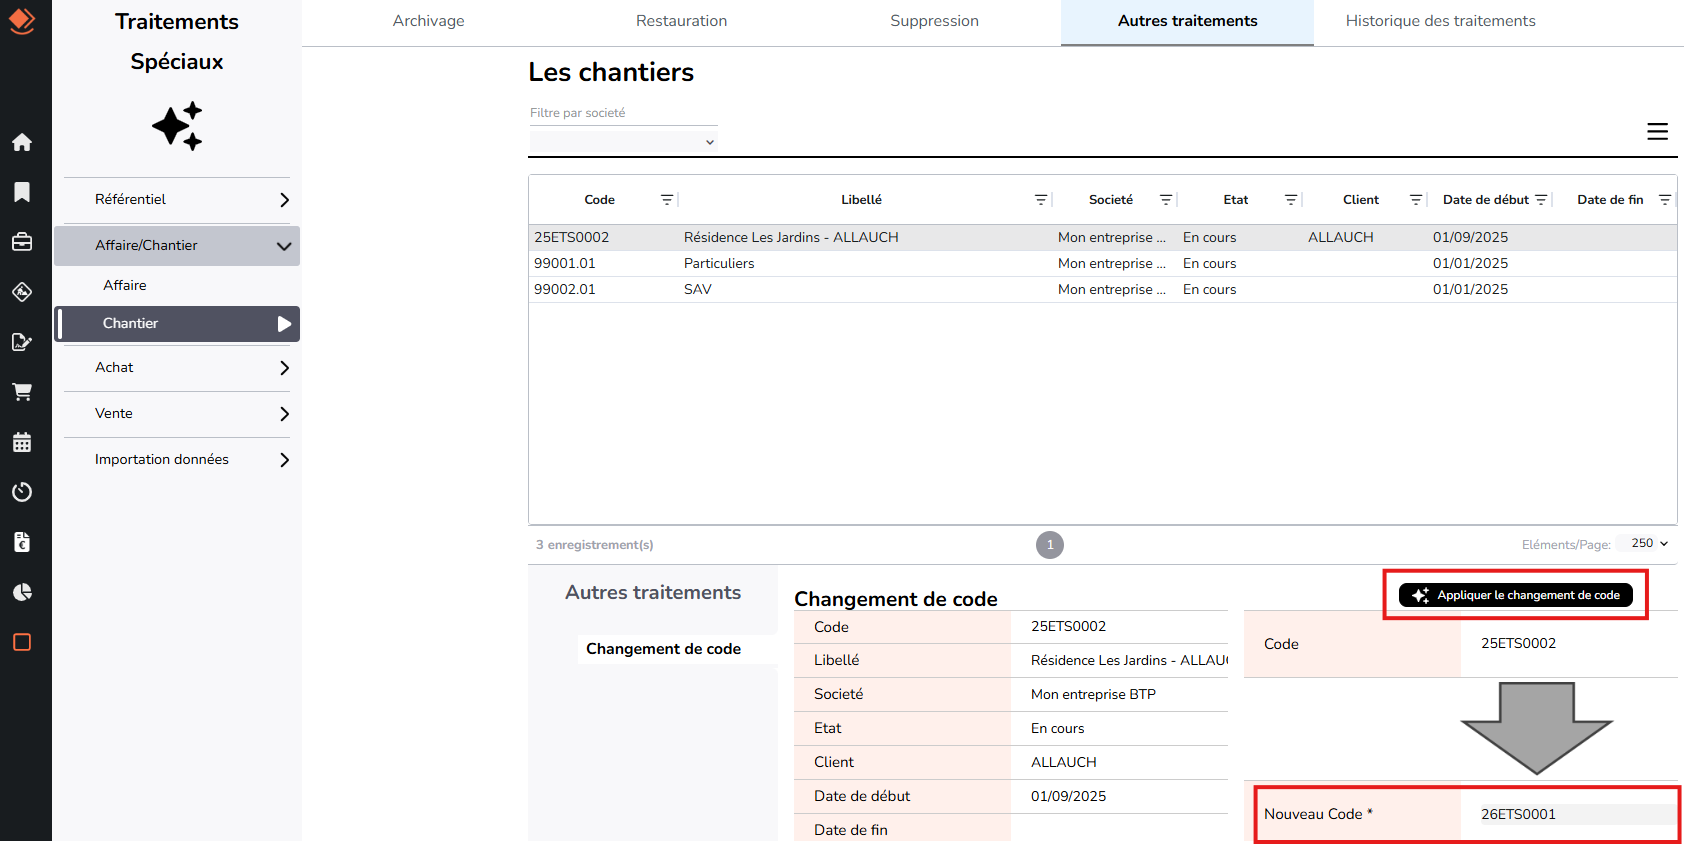
Task: Open the briefcase icon in the sidebar
Action: [x=22, y=242]
